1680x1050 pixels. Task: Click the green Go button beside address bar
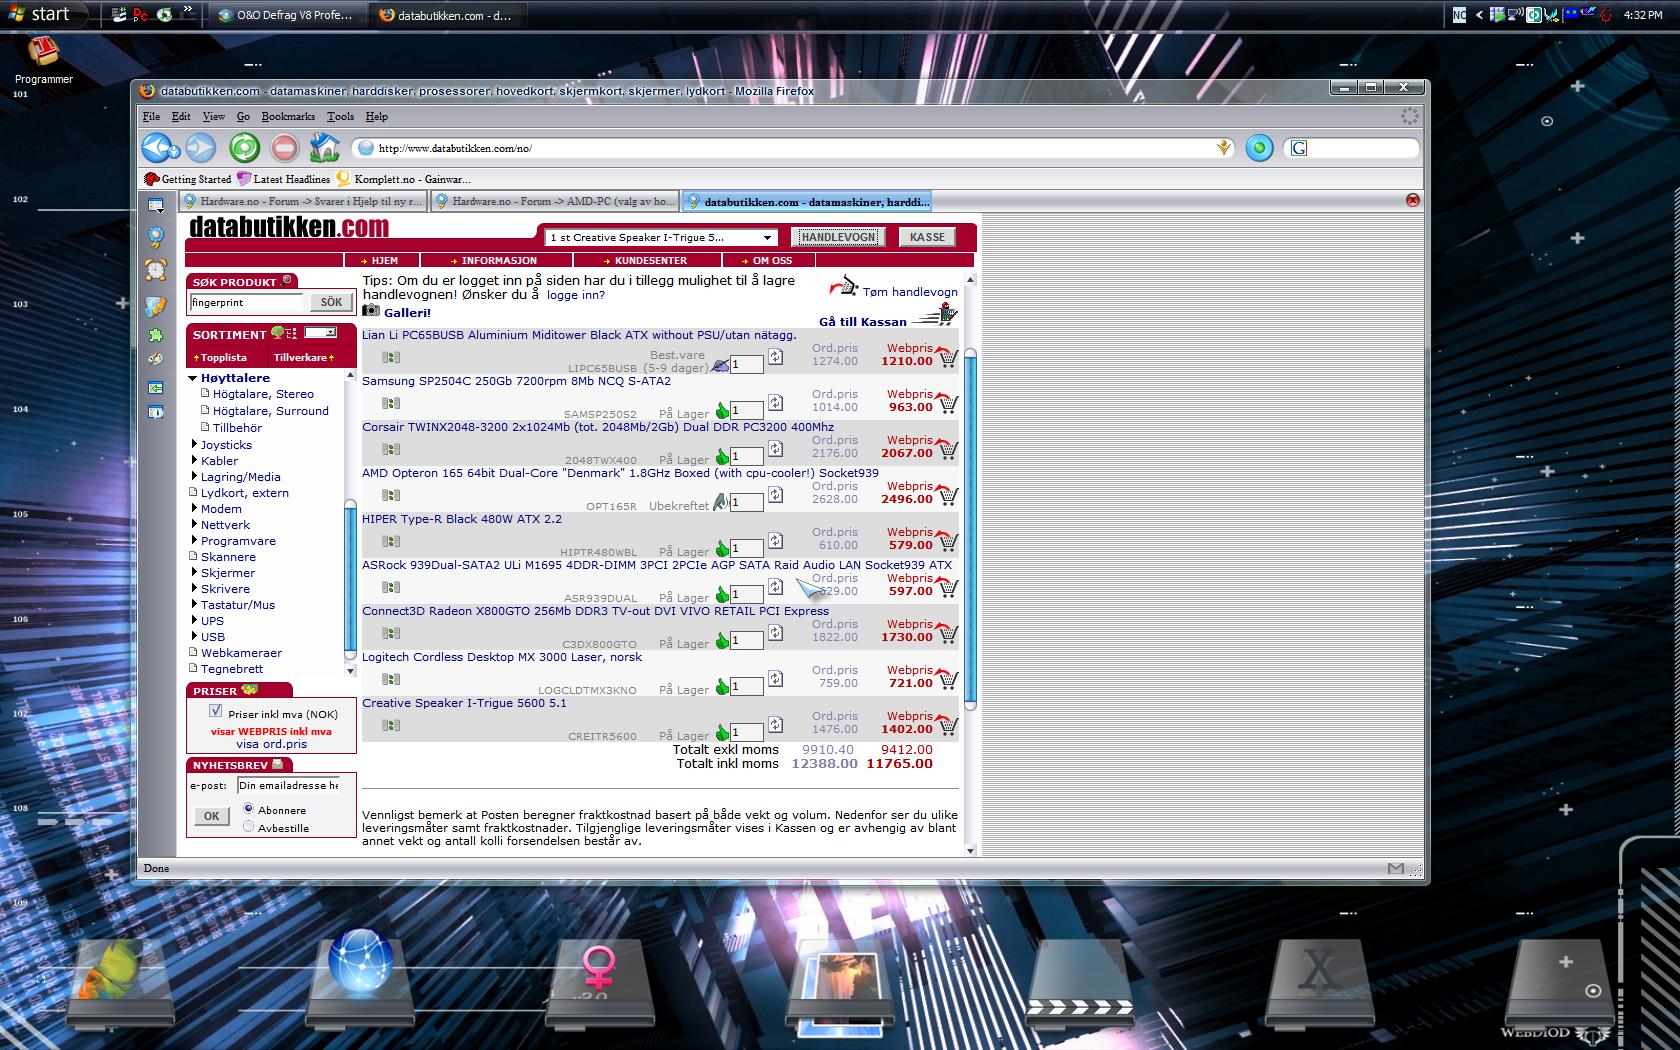pos(1259,148)
